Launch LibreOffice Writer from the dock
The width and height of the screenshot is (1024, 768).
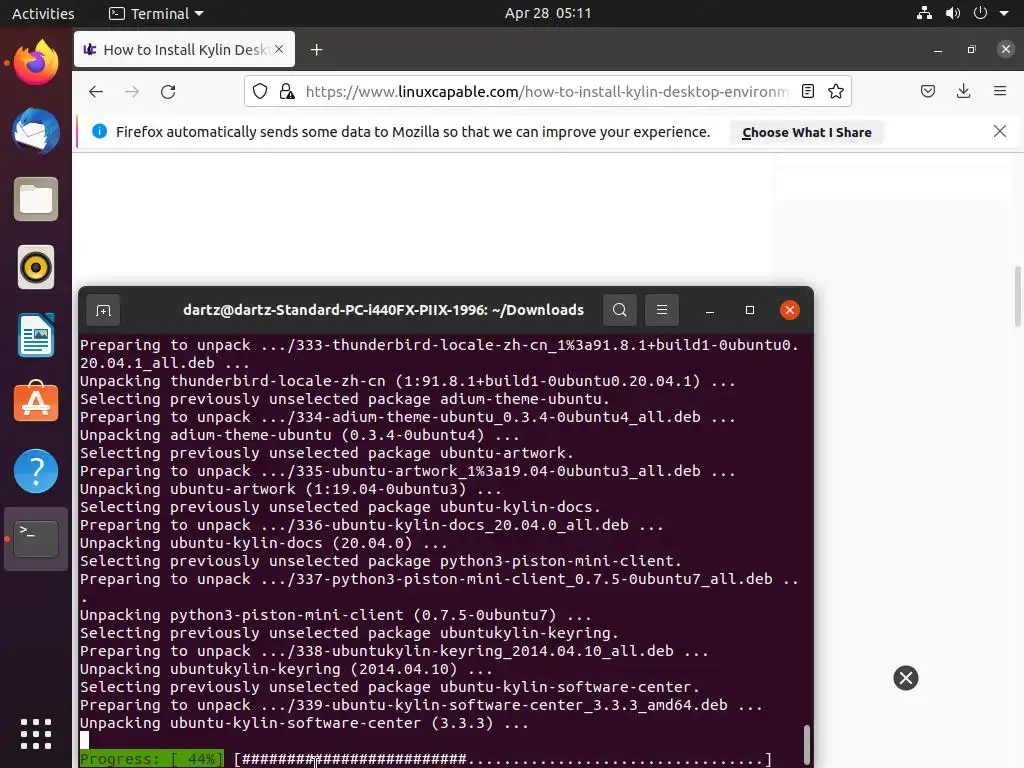[x=36, y=335]
